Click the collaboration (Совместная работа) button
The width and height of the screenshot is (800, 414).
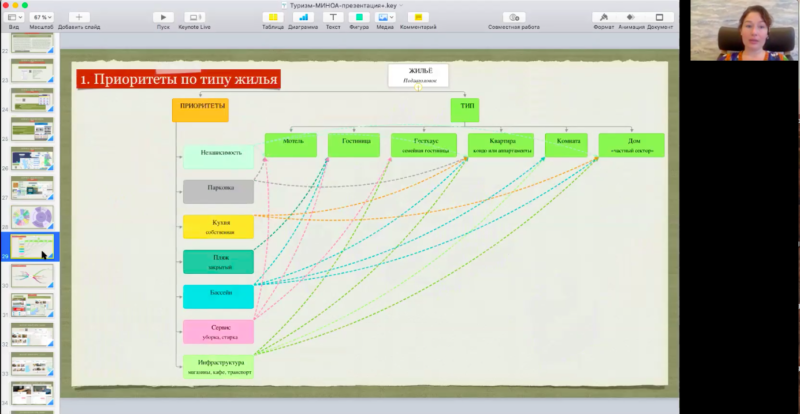tap(514, 17)
